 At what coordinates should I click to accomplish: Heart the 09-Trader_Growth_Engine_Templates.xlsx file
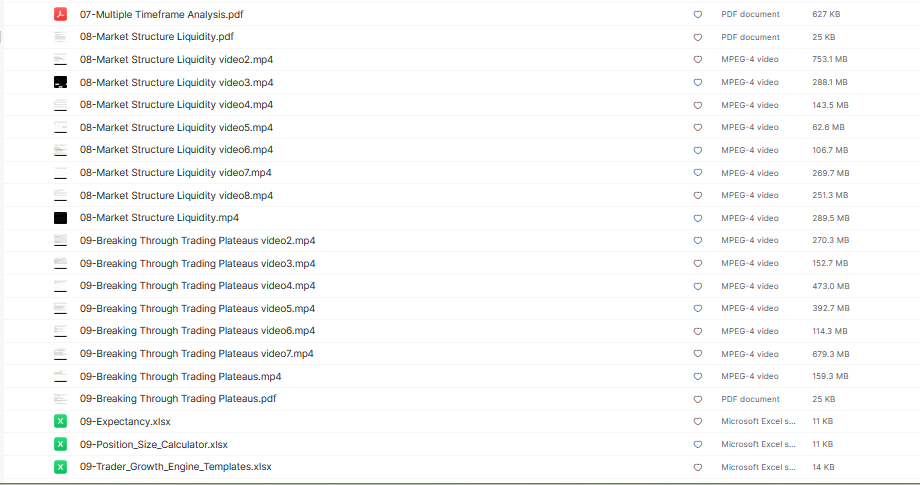tap(698, 467)
